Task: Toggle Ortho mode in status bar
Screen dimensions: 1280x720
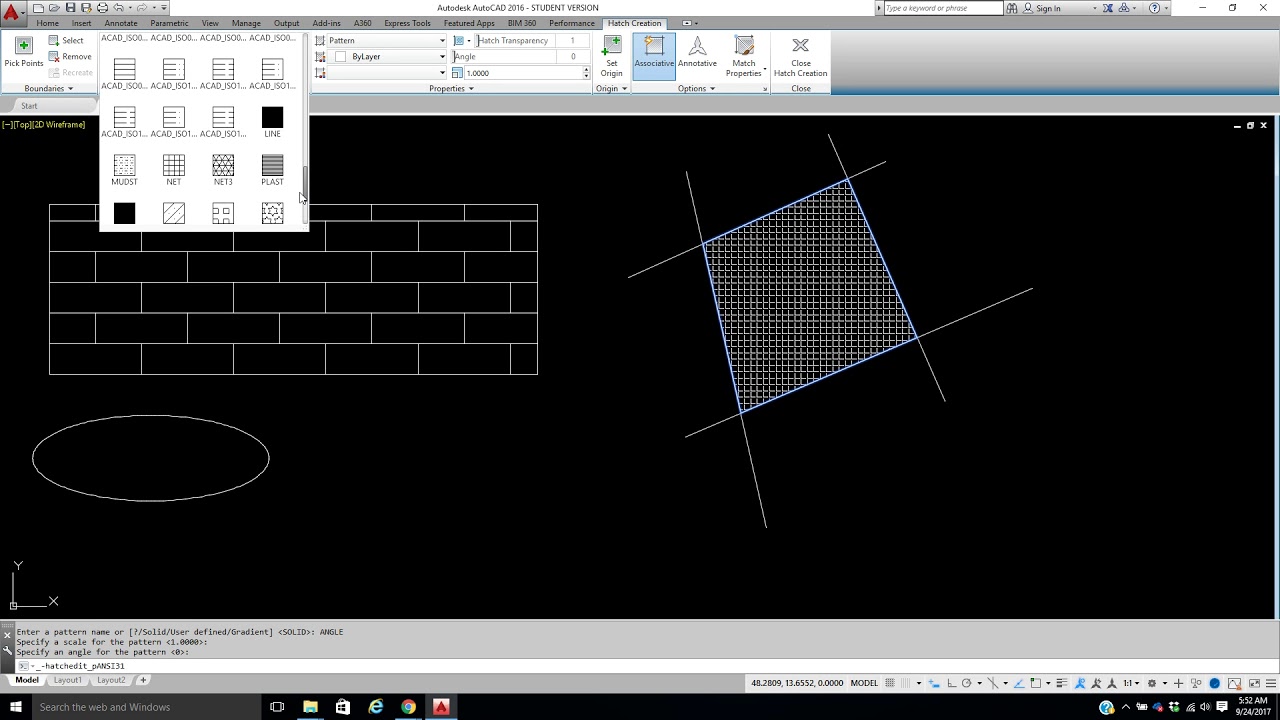Action: (952, 683)
